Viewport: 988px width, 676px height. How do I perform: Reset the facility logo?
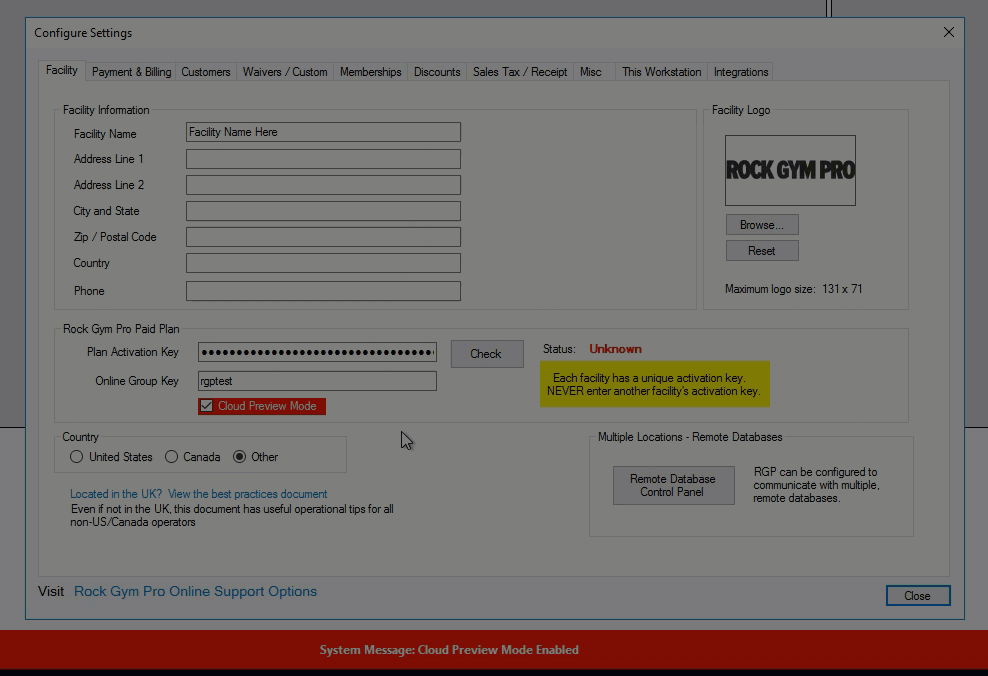click(762, 251)
